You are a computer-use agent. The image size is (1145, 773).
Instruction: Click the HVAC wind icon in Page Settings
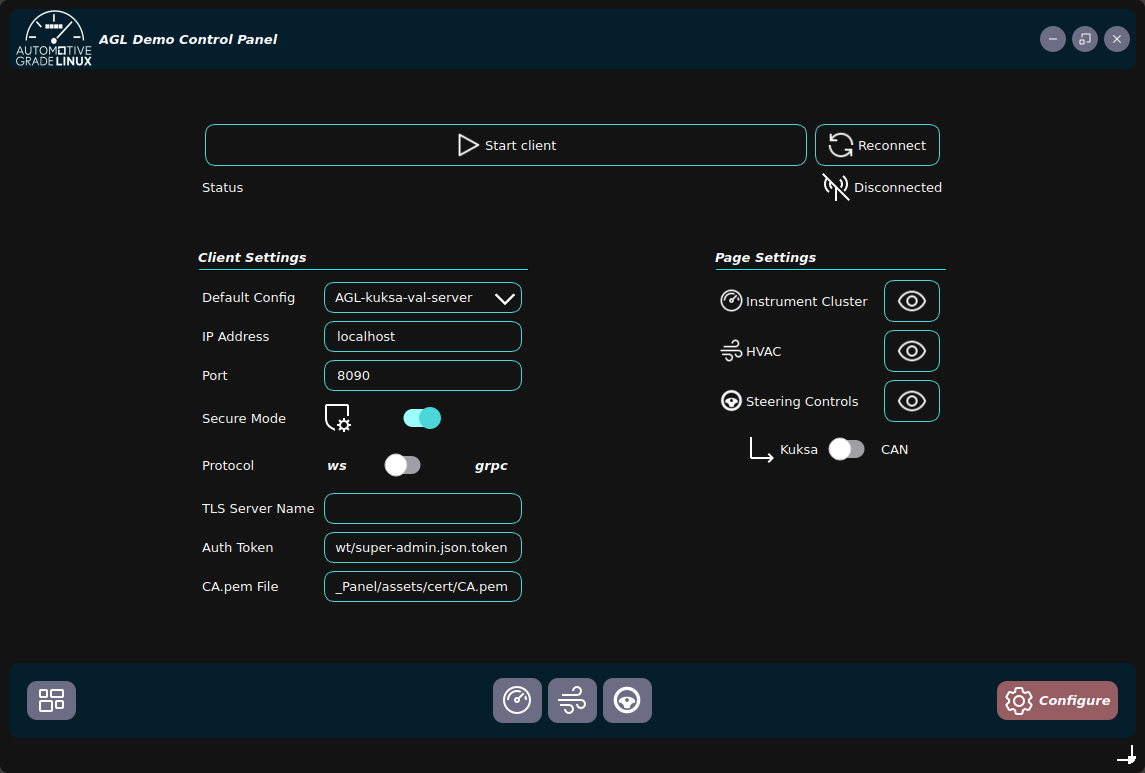(731, 351)
